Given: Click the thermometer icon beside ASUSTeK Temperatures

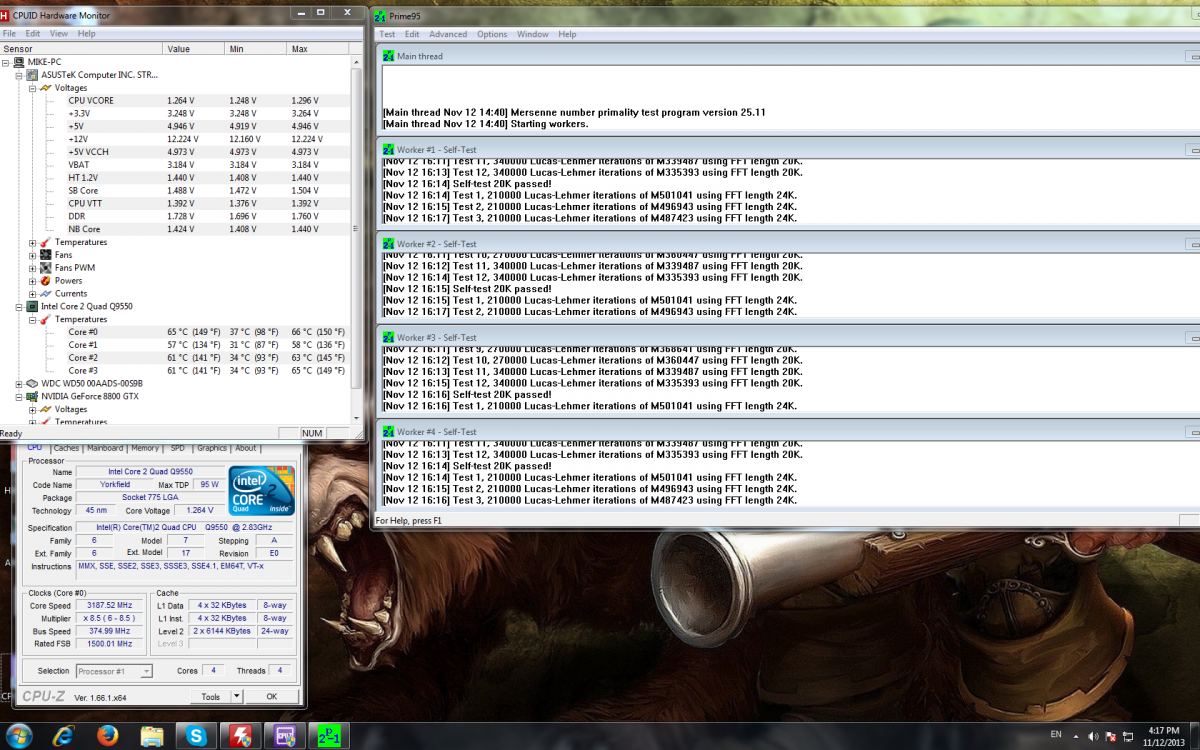Looking at the screenshot, I should pos(46,242).
